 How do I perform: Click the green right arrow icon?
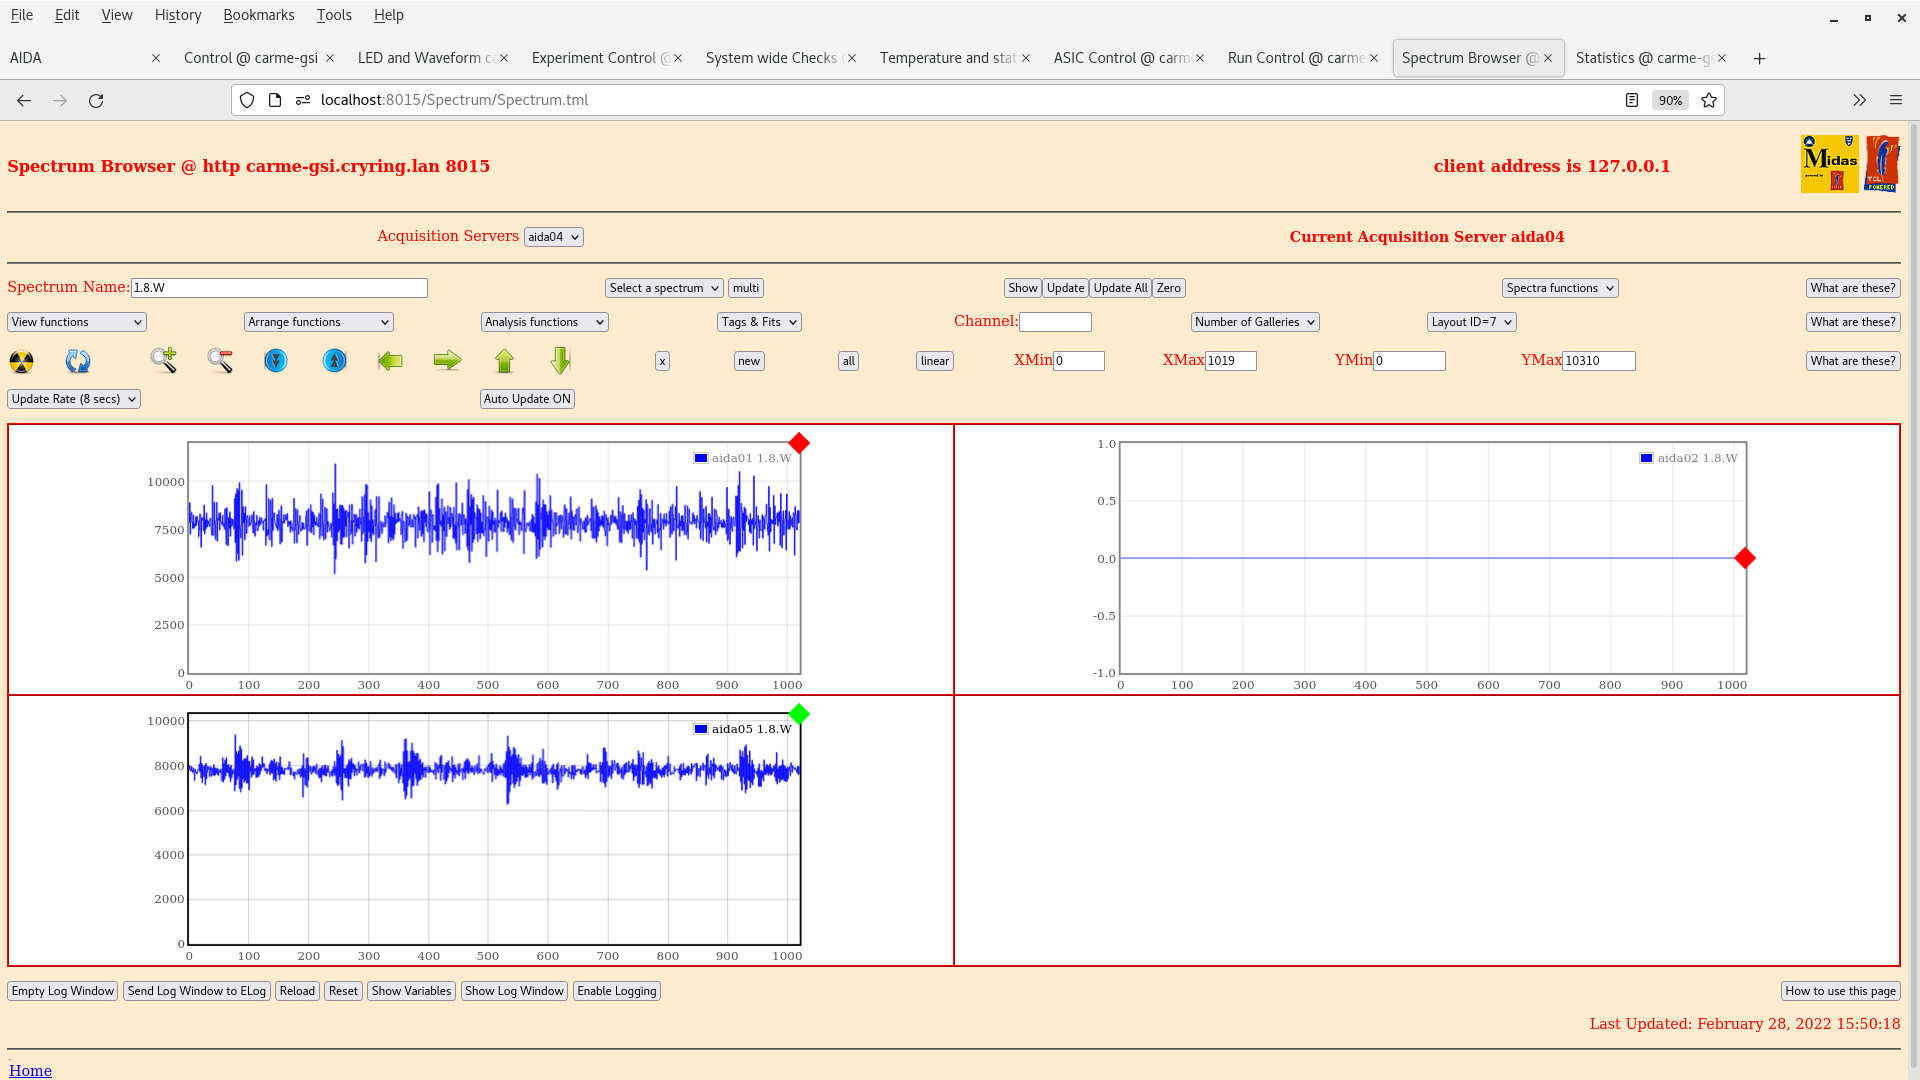coord(447,360)
